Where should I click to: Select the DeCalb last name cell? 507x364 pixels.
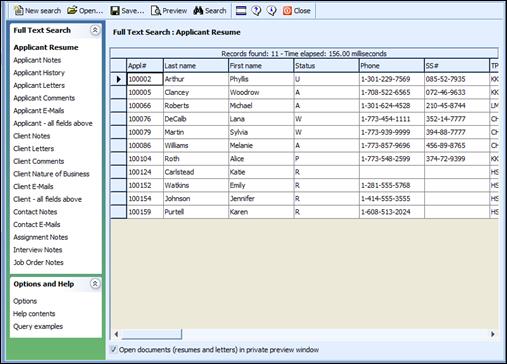[196, 119]
